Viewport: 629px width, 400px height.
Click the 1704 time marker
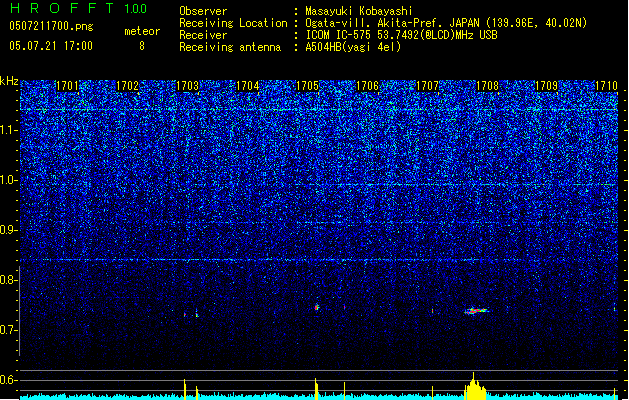click(x=248, y=86)
